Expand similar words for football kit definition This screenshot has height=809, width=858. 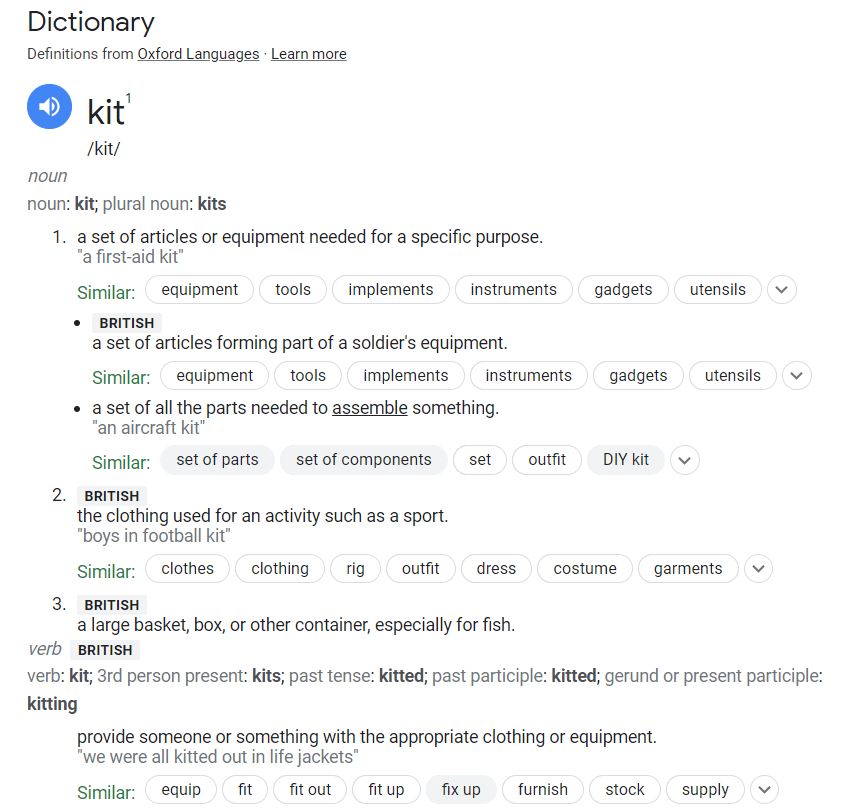coord(759,569)
